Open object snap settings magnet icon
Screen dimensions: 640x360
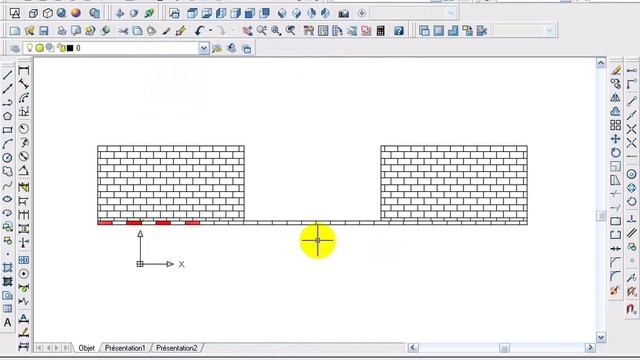click(x=631, y=309)
